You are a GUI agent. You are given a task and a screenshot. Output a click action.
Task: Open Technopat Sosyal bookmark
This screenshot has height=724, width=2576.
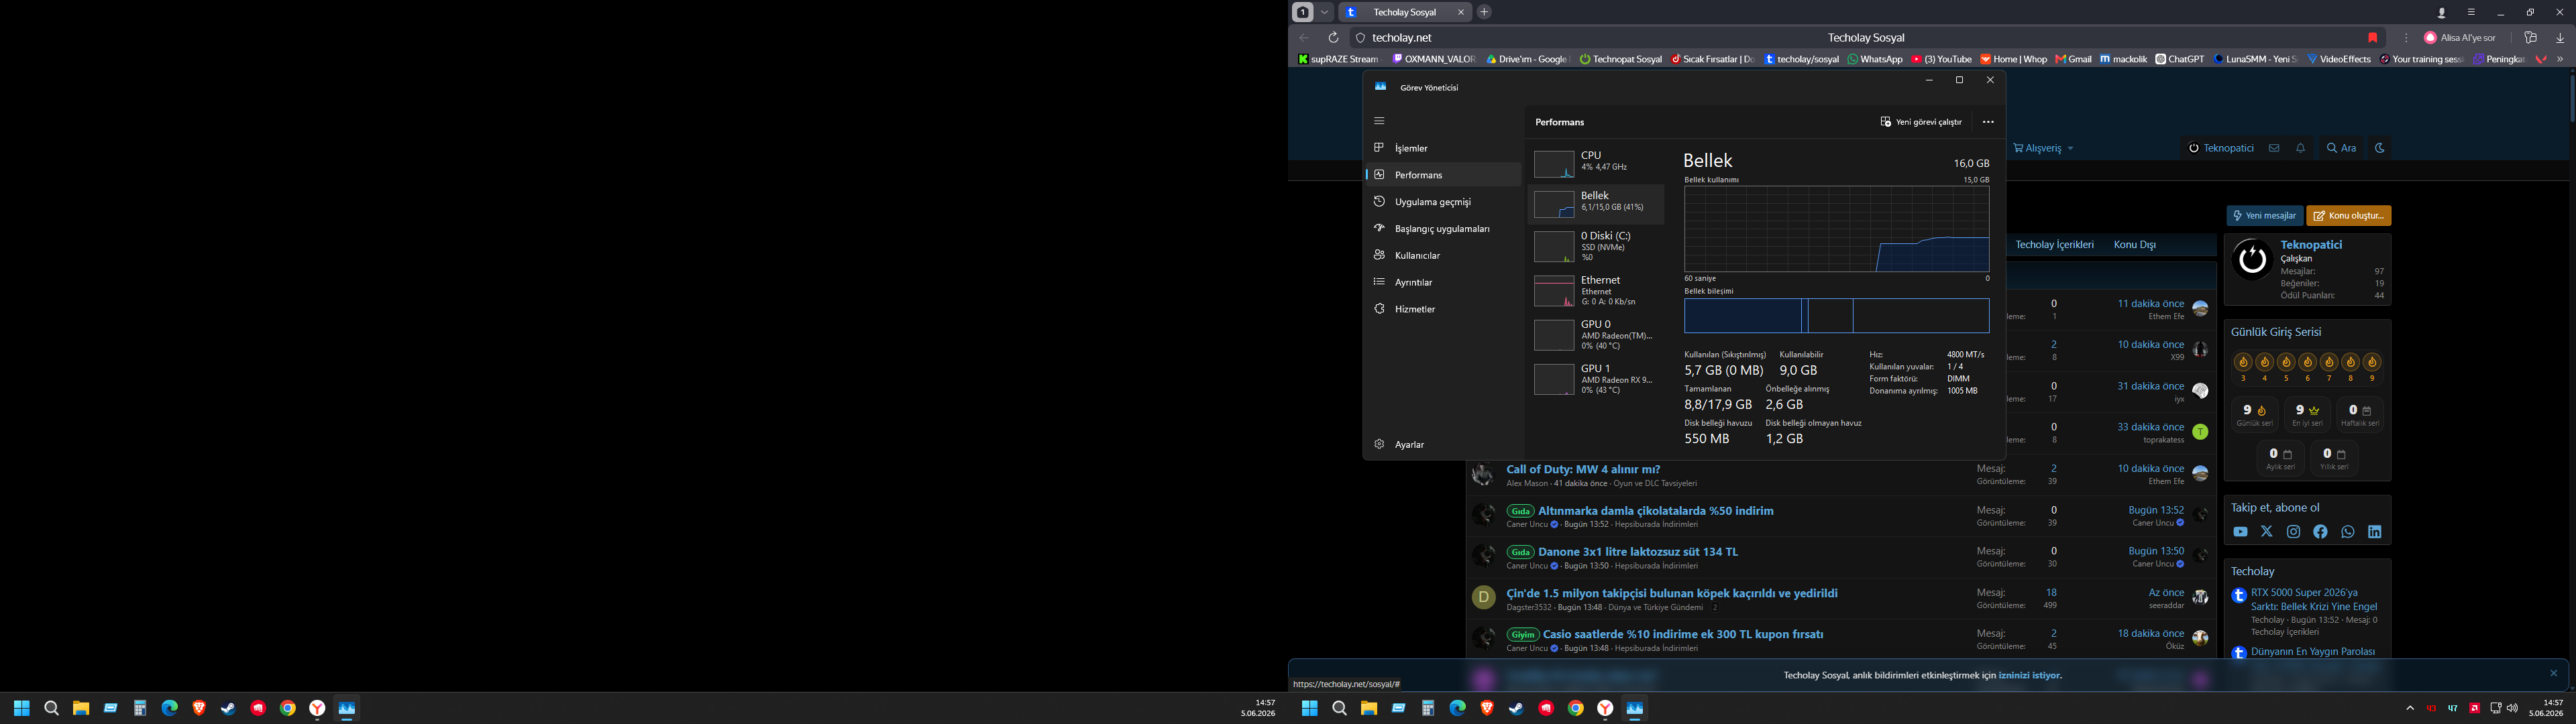(x=1620, y=59)
